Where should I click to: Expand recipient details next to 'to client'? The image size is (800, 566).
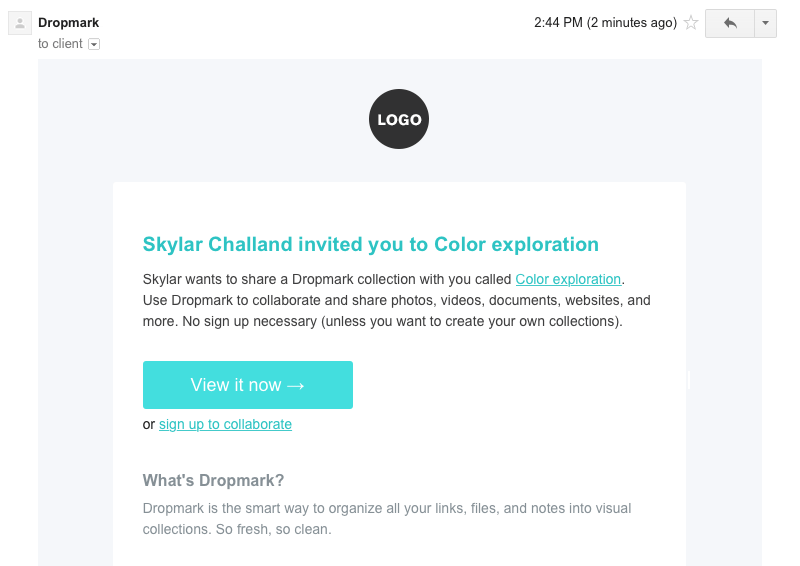(94, 44)
